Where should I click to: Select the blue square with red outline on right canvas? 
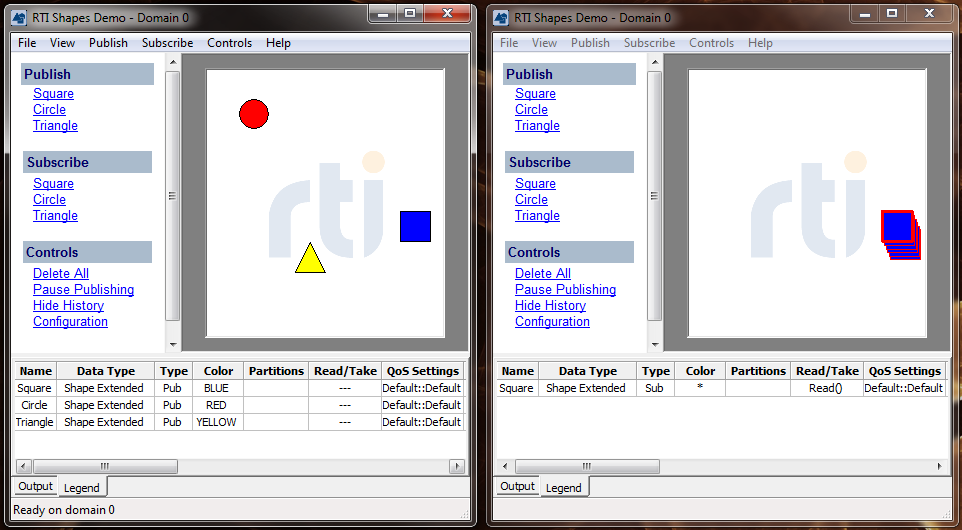898,226
